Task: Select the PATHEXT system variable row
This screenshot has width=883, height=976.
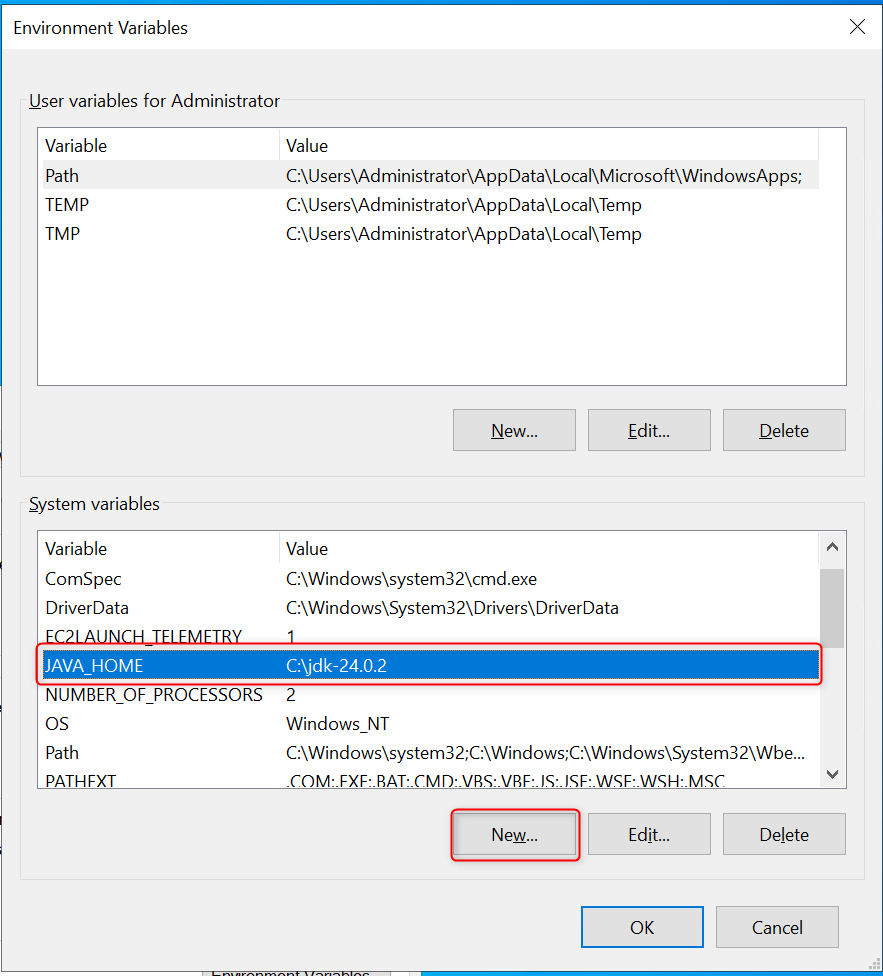Action: tap(431, 779)
